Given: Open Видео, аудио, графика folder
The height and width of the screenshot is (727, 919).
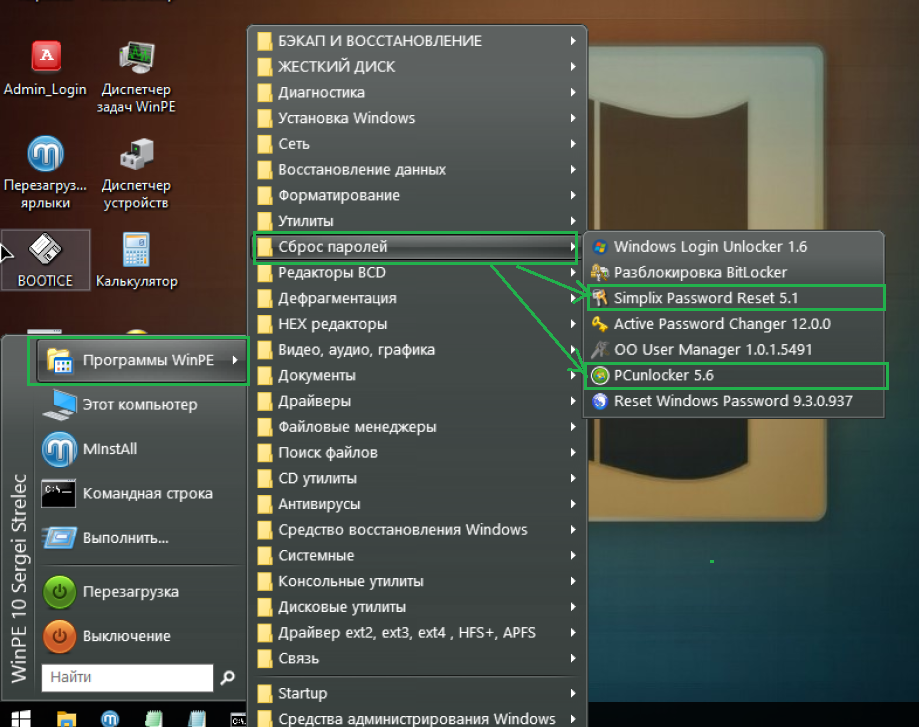Looking at the screenshot, I should pos(417,351).
